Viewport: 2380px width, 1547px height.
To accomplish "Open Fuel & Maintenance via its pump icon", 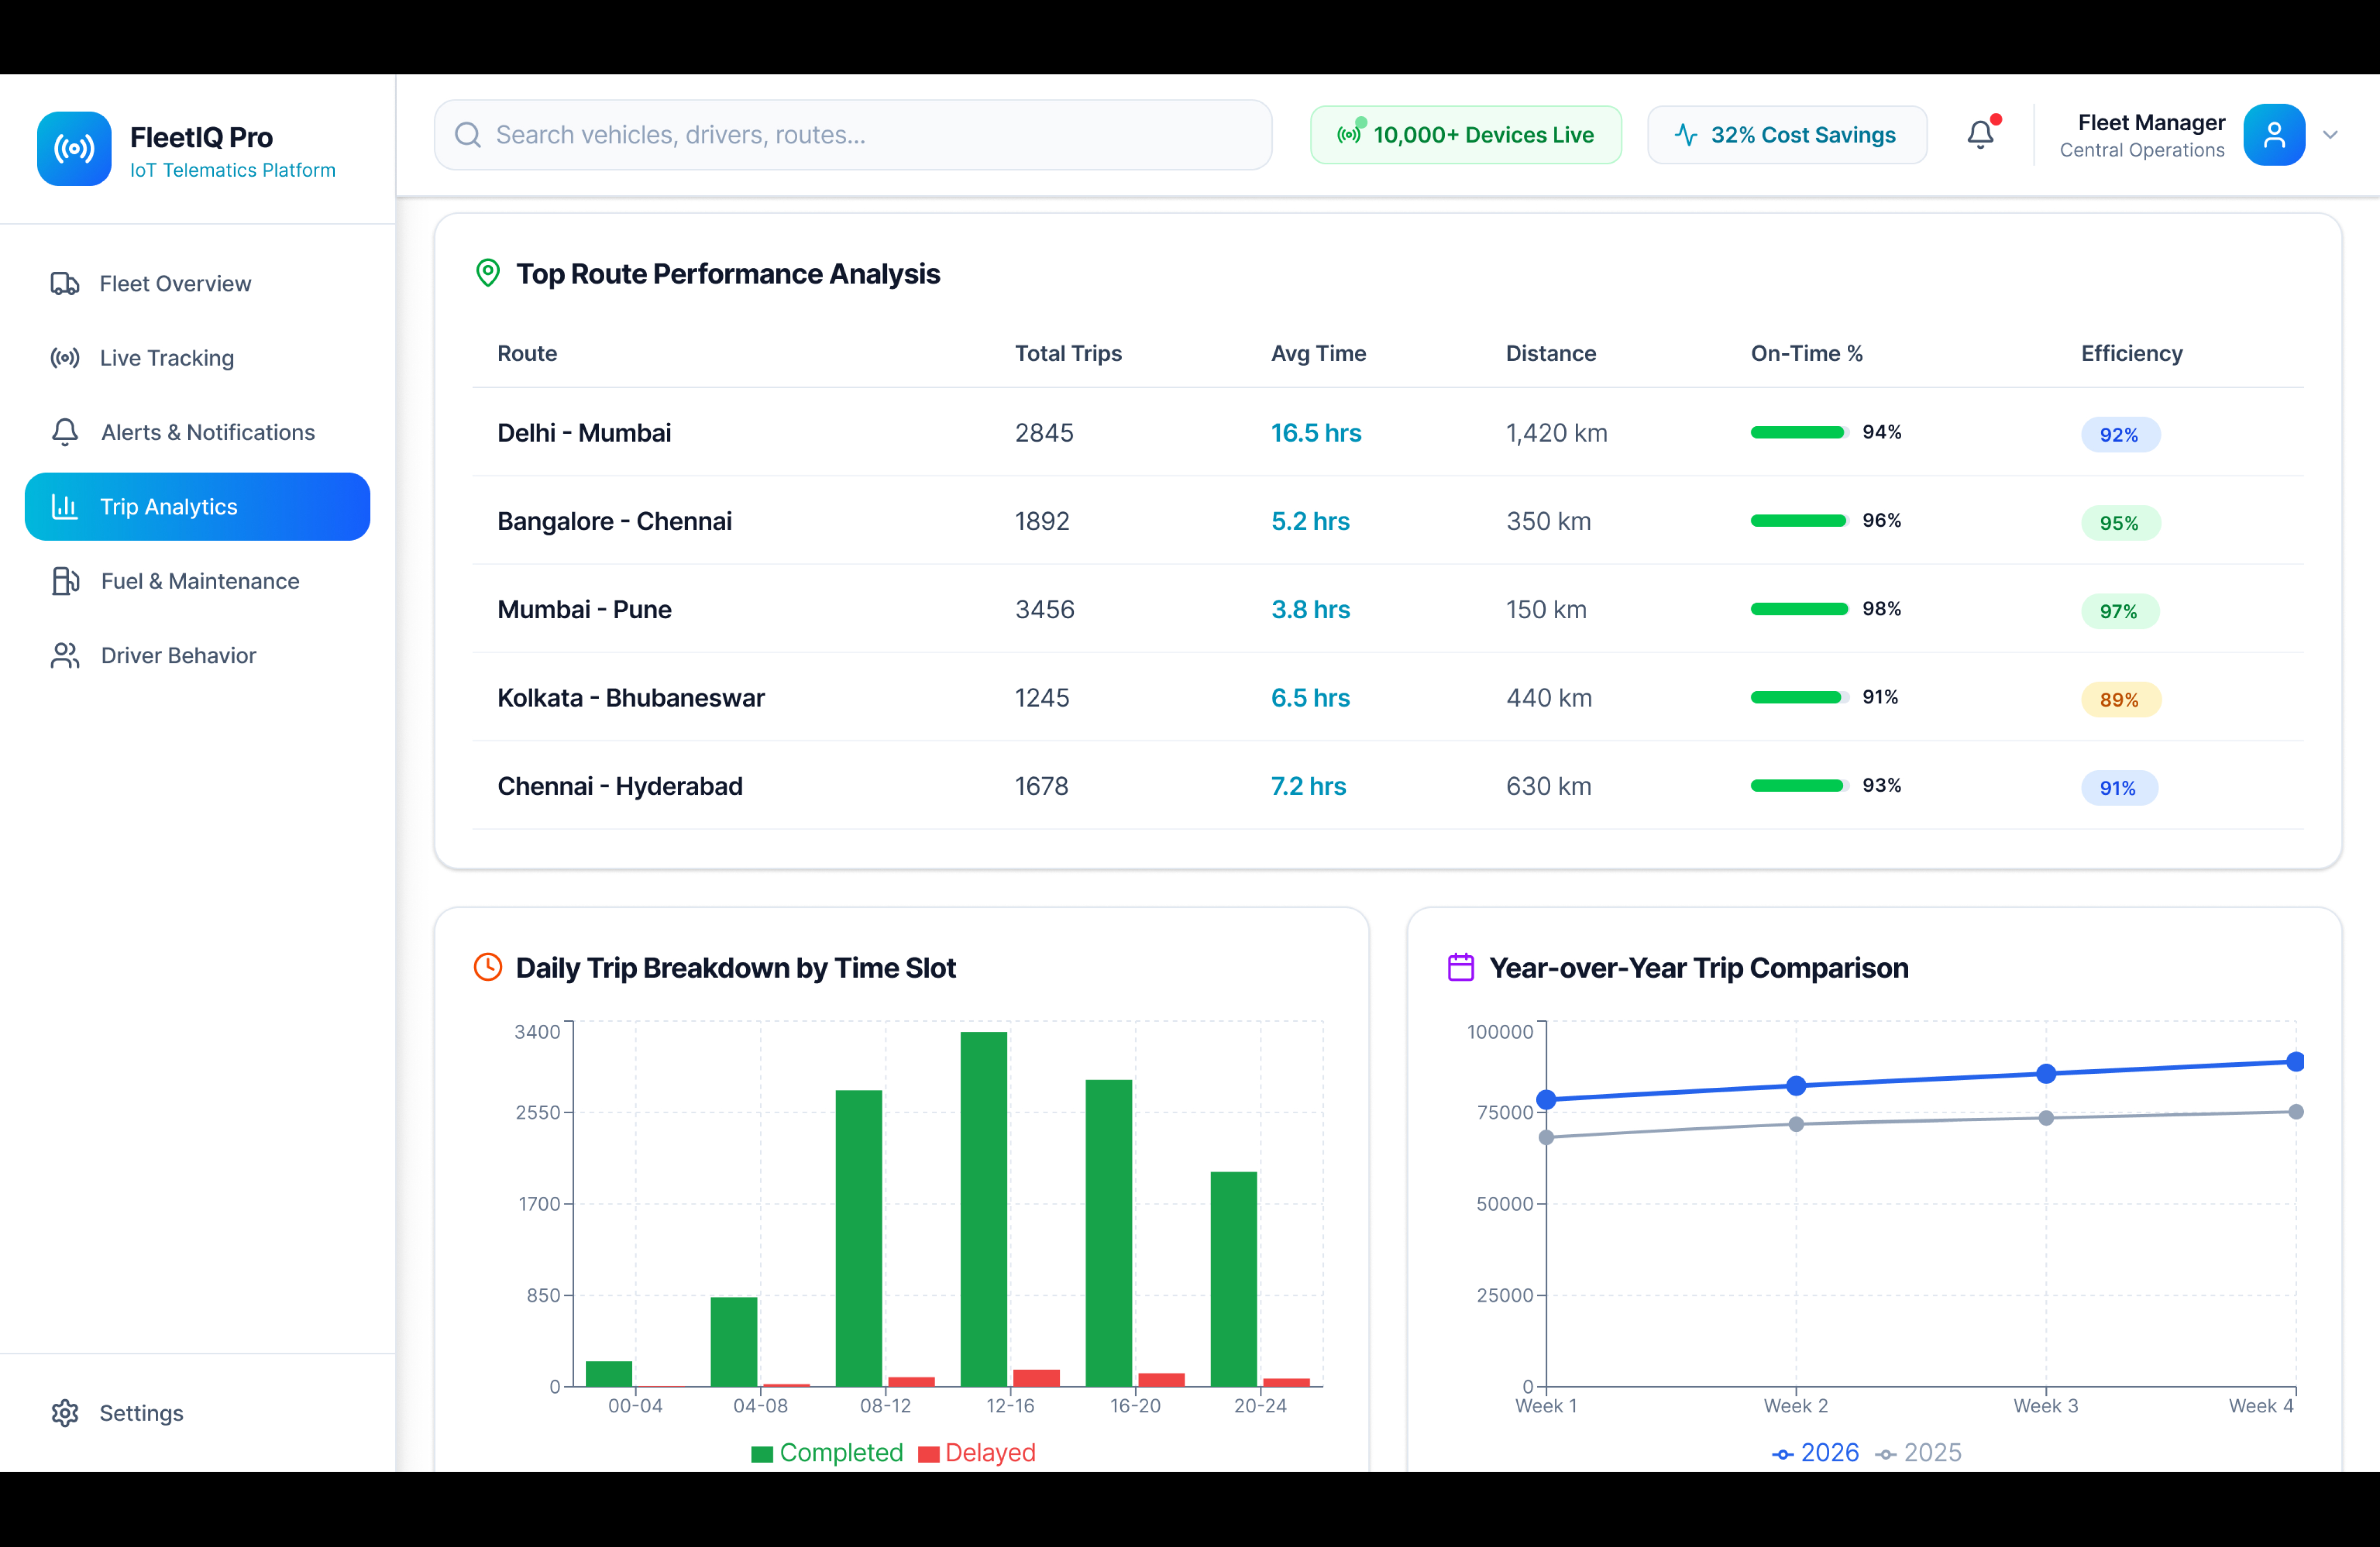I will [65, 580].
